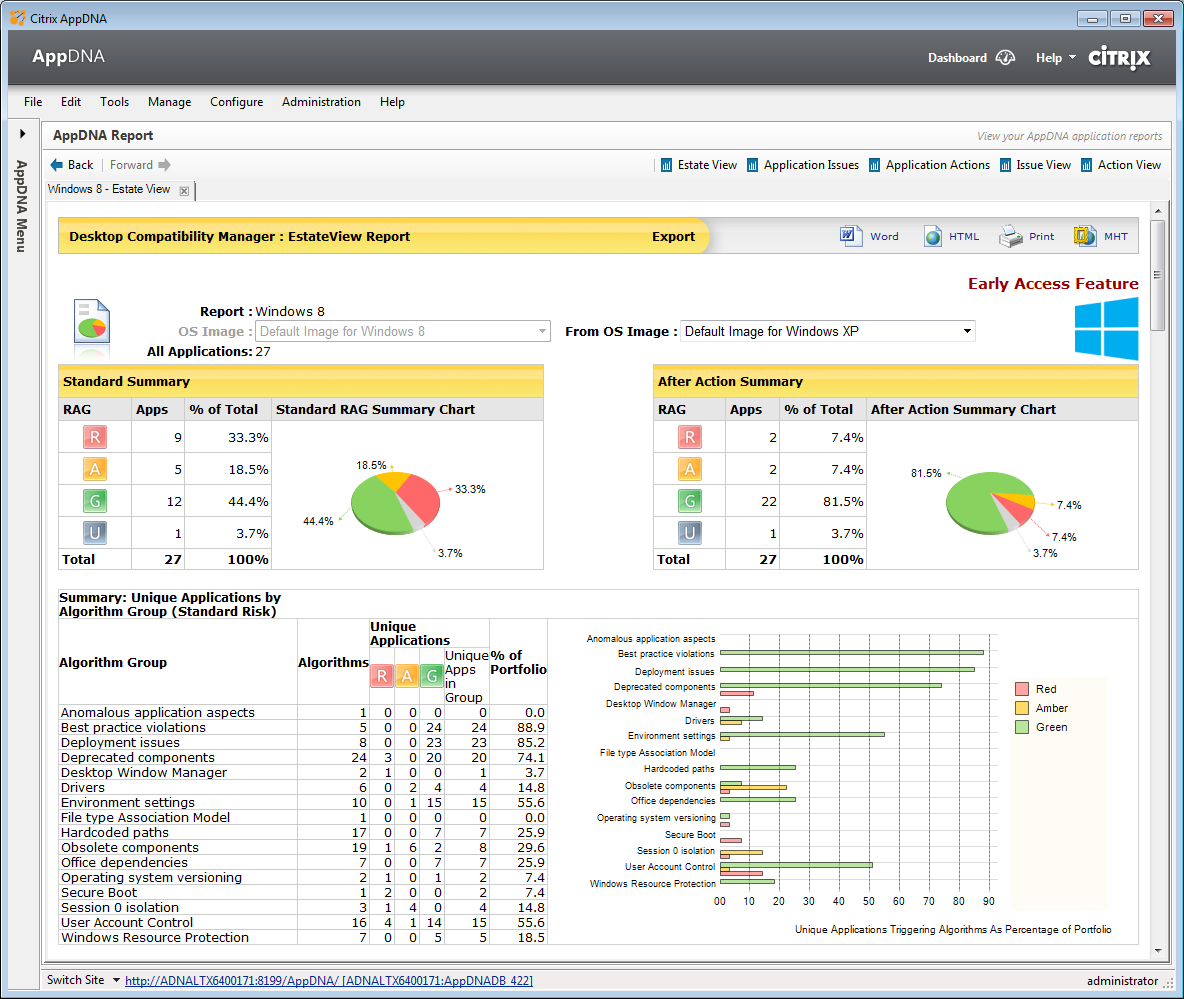Click the Windows logo image

1106,328
